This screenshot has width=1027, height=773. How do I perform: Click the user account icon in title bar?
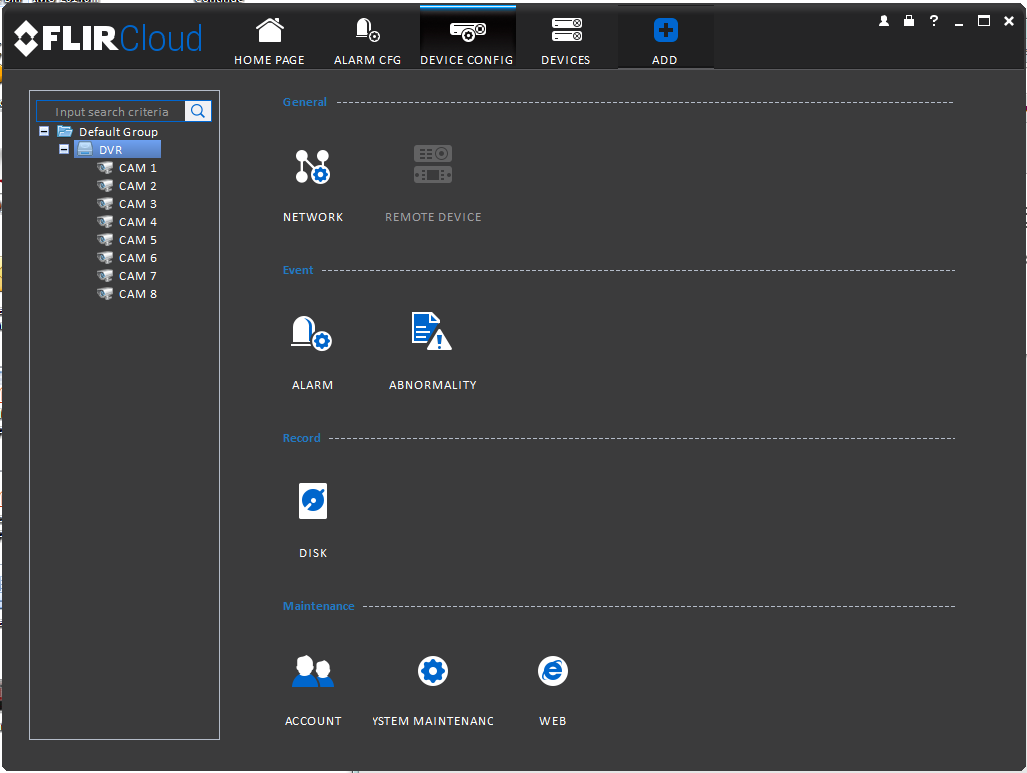pos(884,21)
